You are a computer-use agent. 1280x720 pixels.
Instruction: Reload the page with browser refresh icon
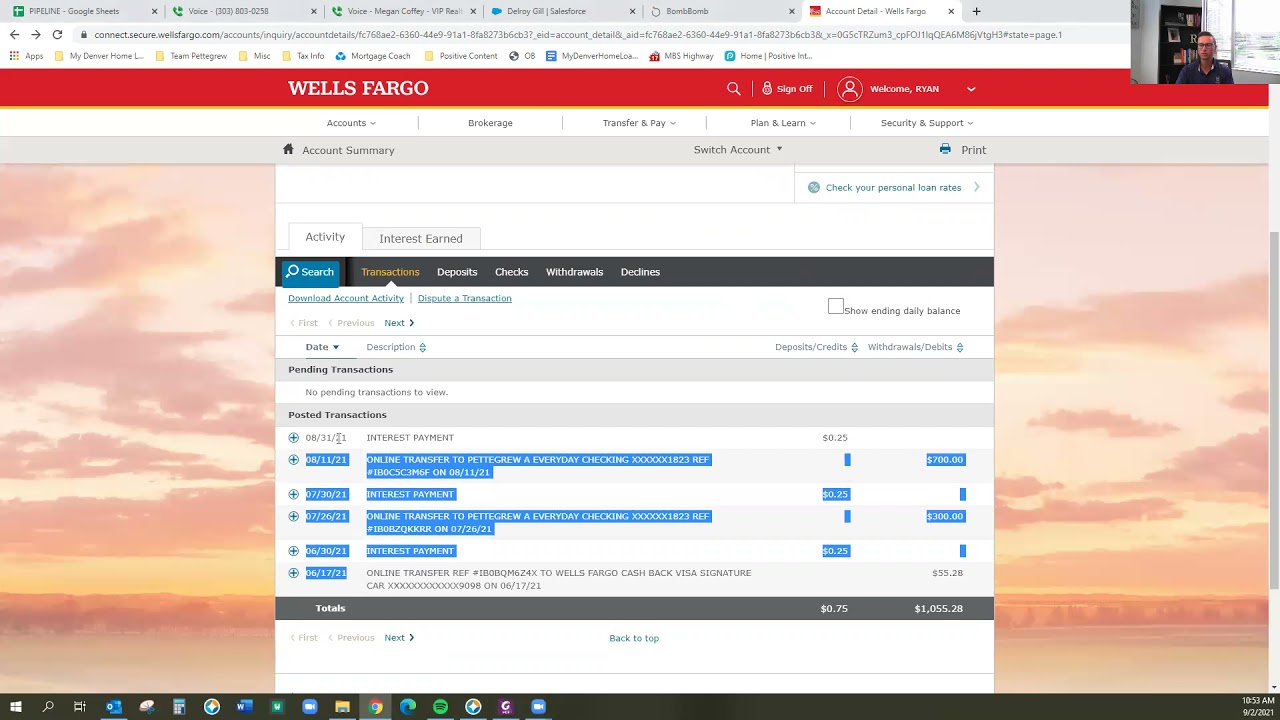tap(57, 34)
